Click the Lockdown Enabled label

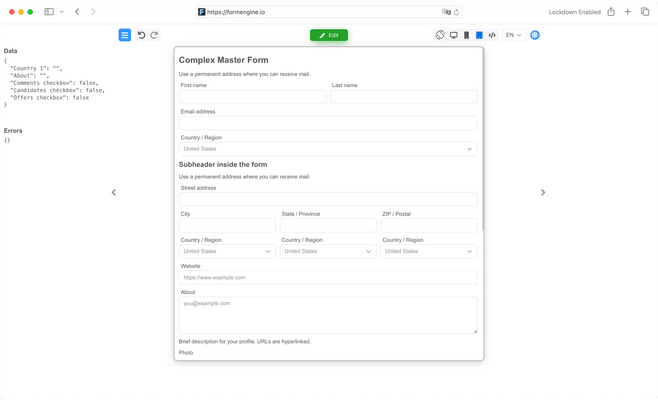pos(574,12)
